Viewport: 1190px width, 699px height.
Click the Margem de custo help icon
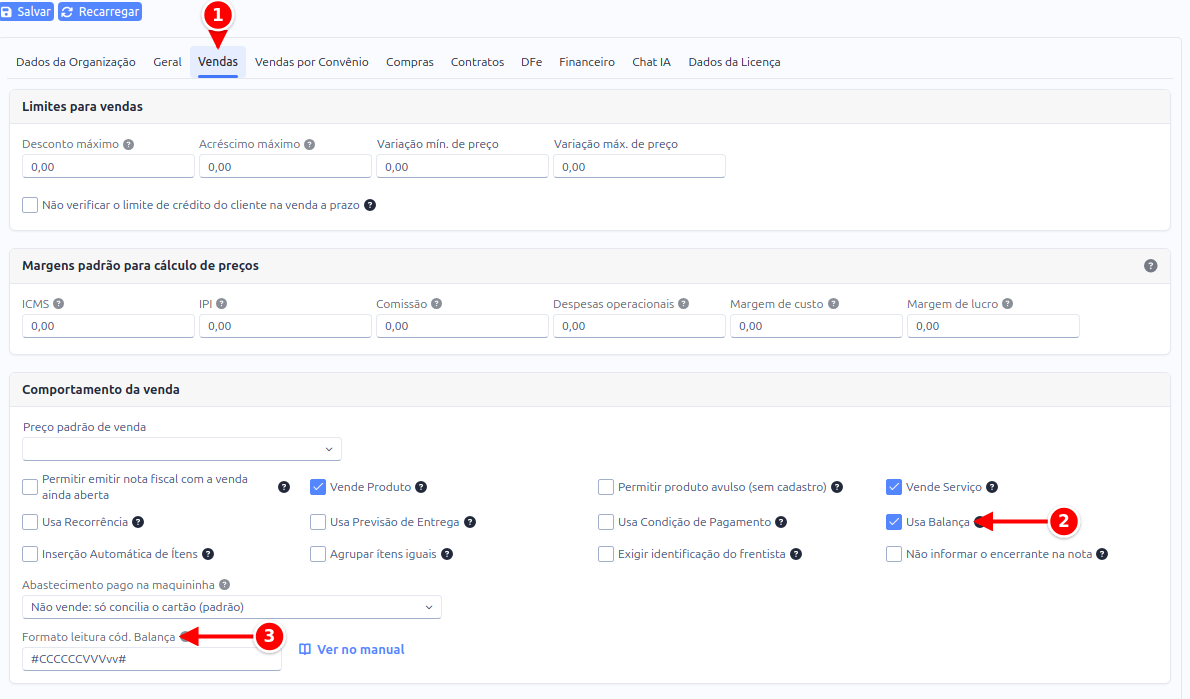click(x=833, y=304)
